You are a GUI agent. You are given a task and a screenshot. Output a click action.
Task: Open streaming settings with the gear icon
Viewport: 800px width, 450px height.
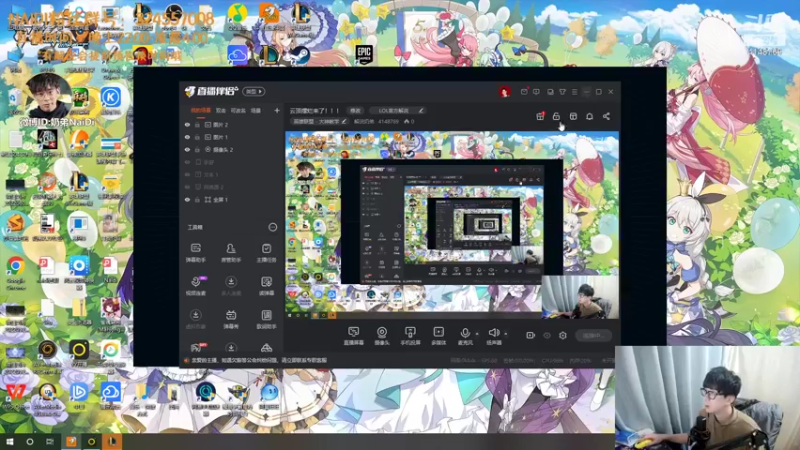tap(563, 335)
